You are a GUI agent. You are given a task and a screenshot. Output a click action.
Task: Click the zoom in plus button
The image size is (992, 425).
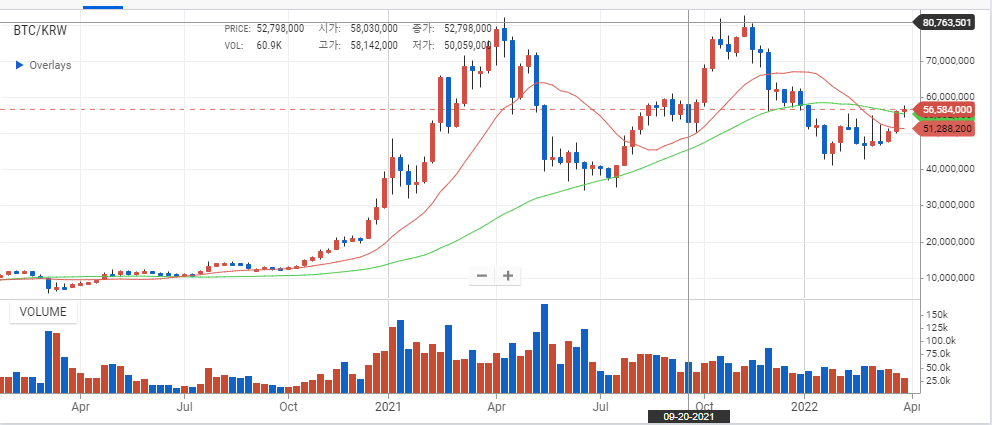(x=507, y=276)
